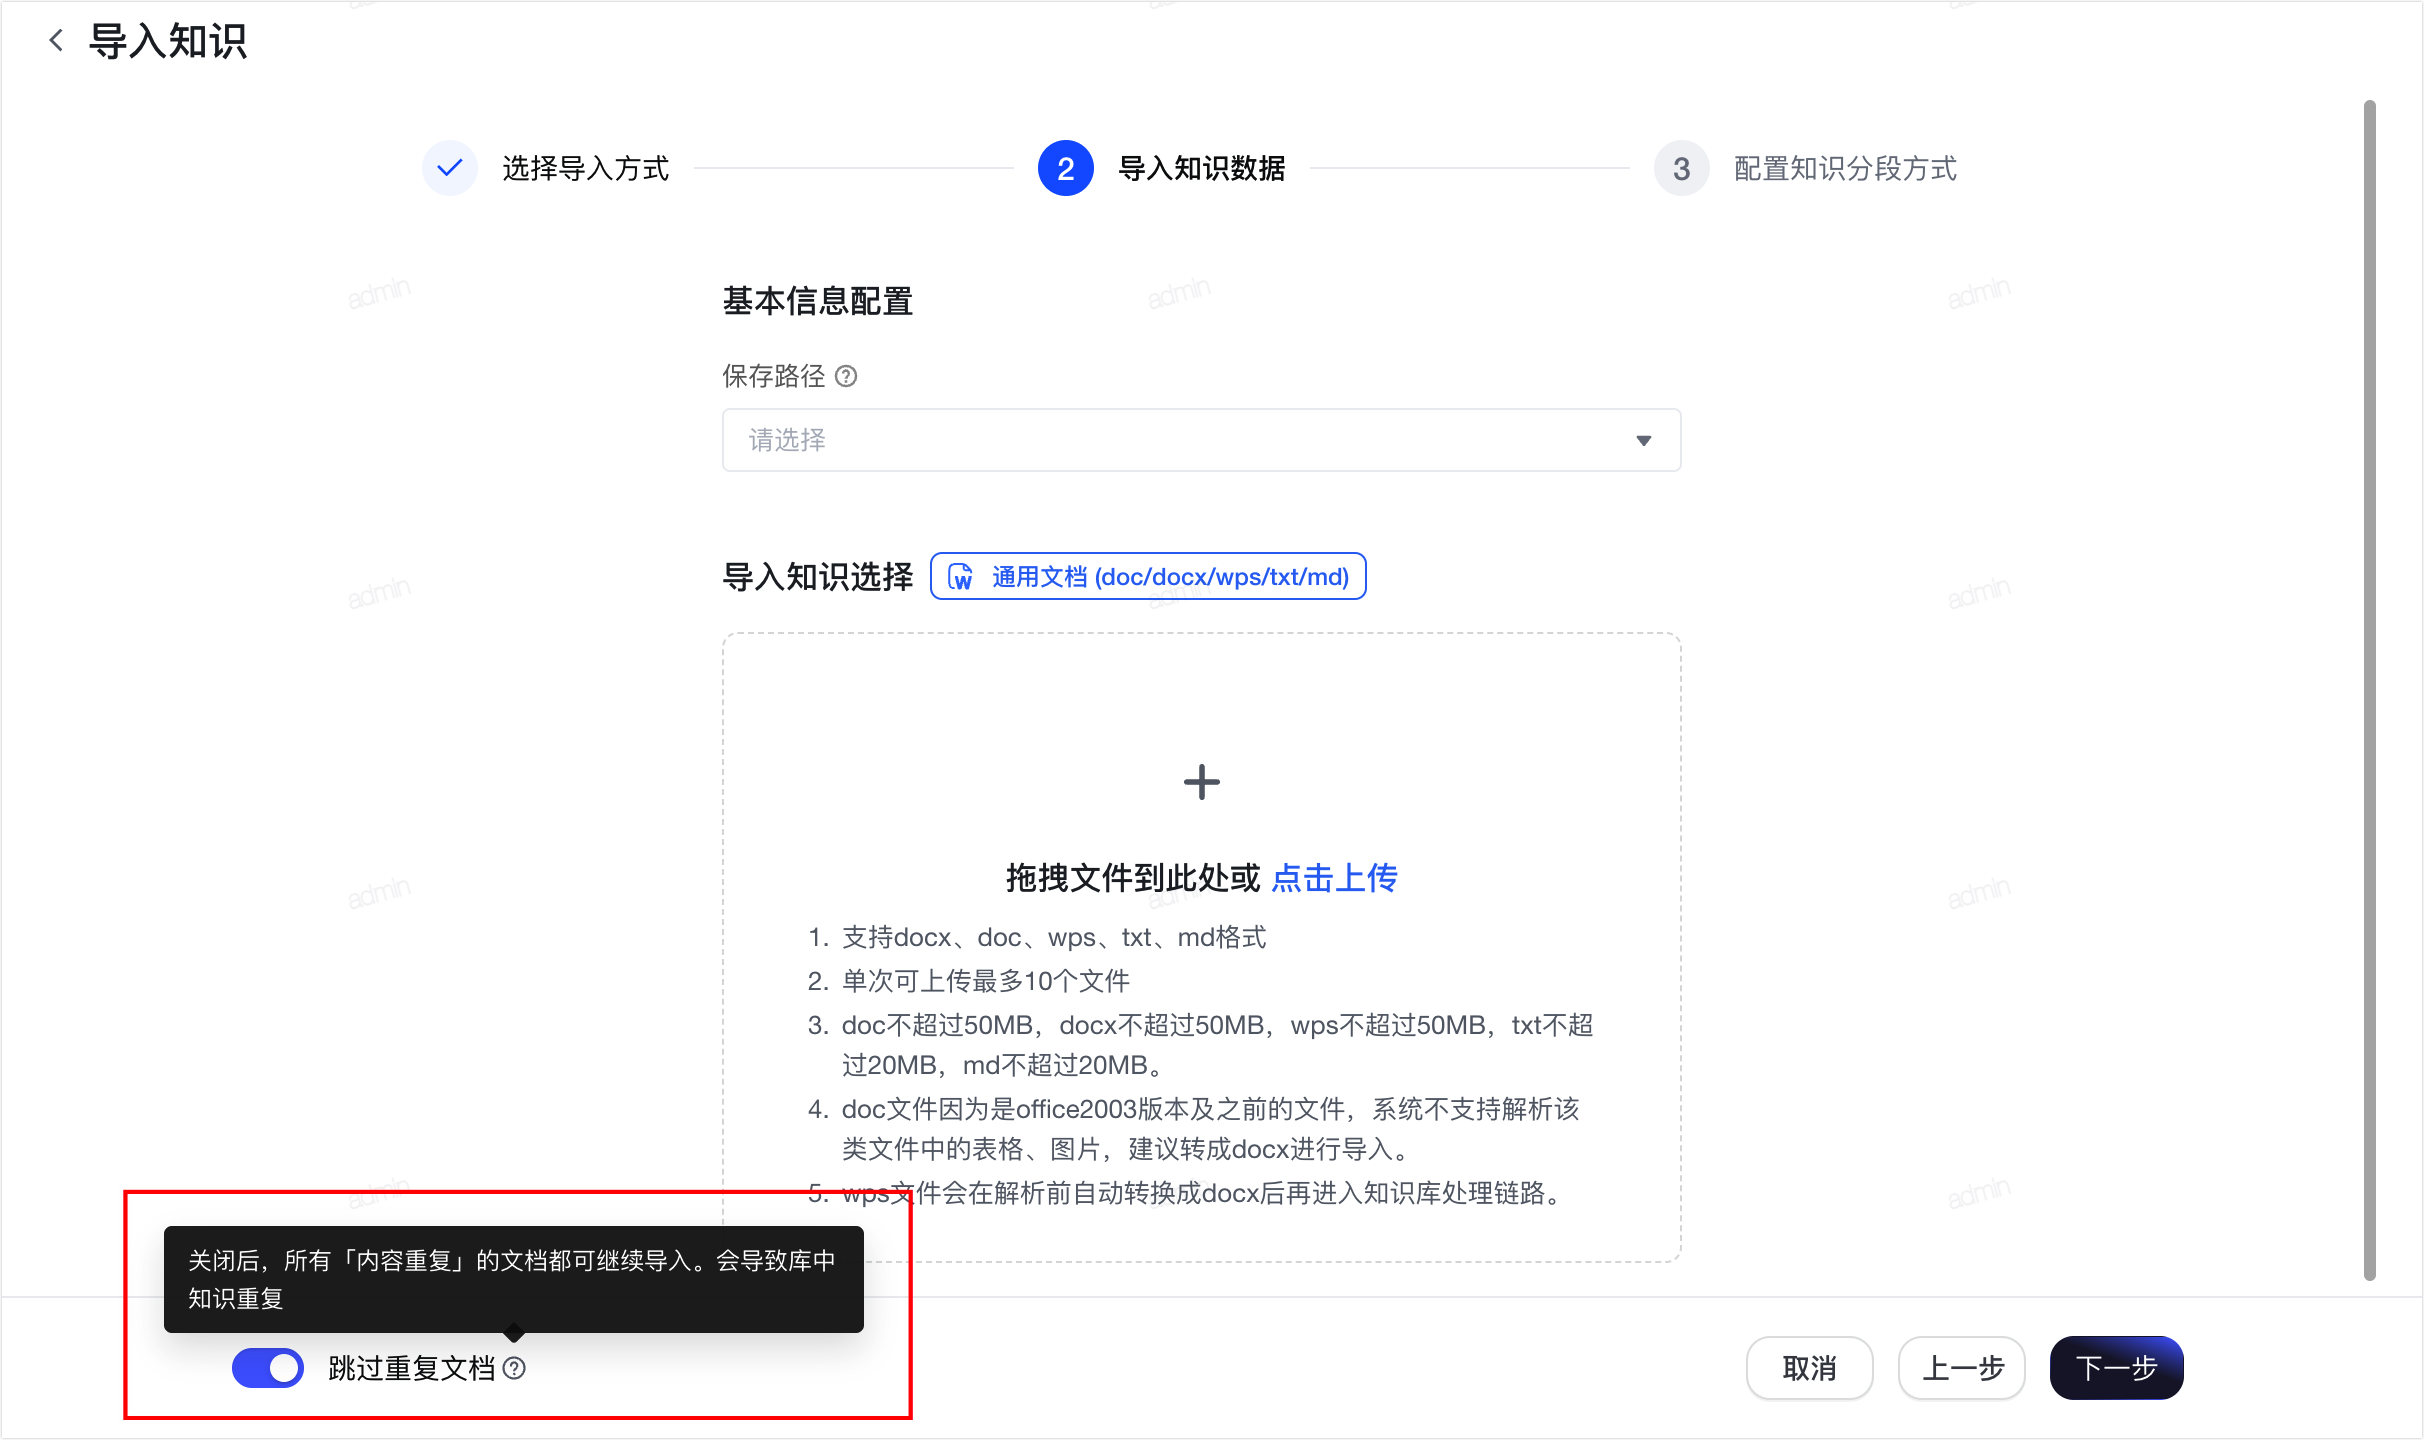Go to the 选择导入方式 step label
Viewport: 2424px width, 1440px height.
585,168
